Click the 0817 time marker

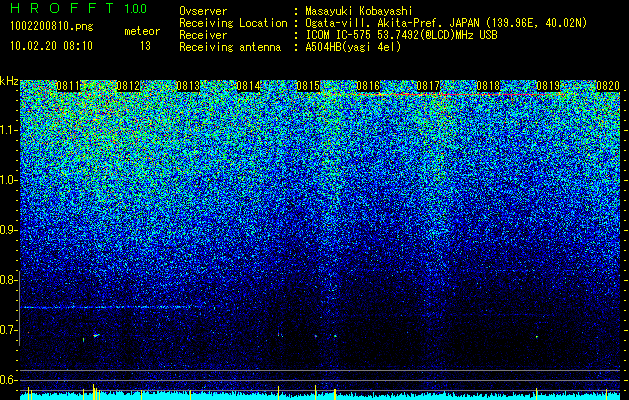428,86
